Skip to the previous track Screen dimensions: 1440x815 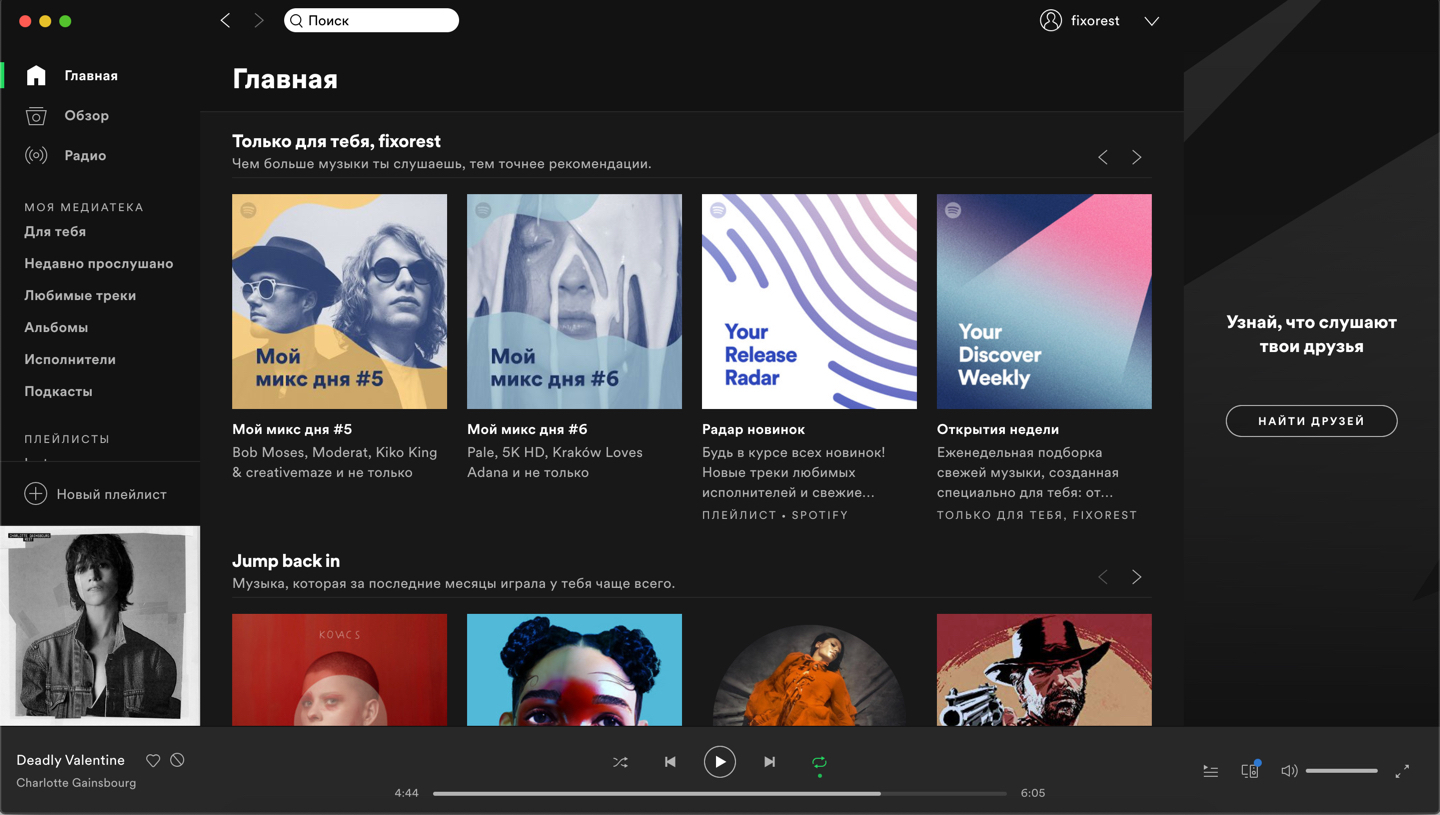[670, 762]
